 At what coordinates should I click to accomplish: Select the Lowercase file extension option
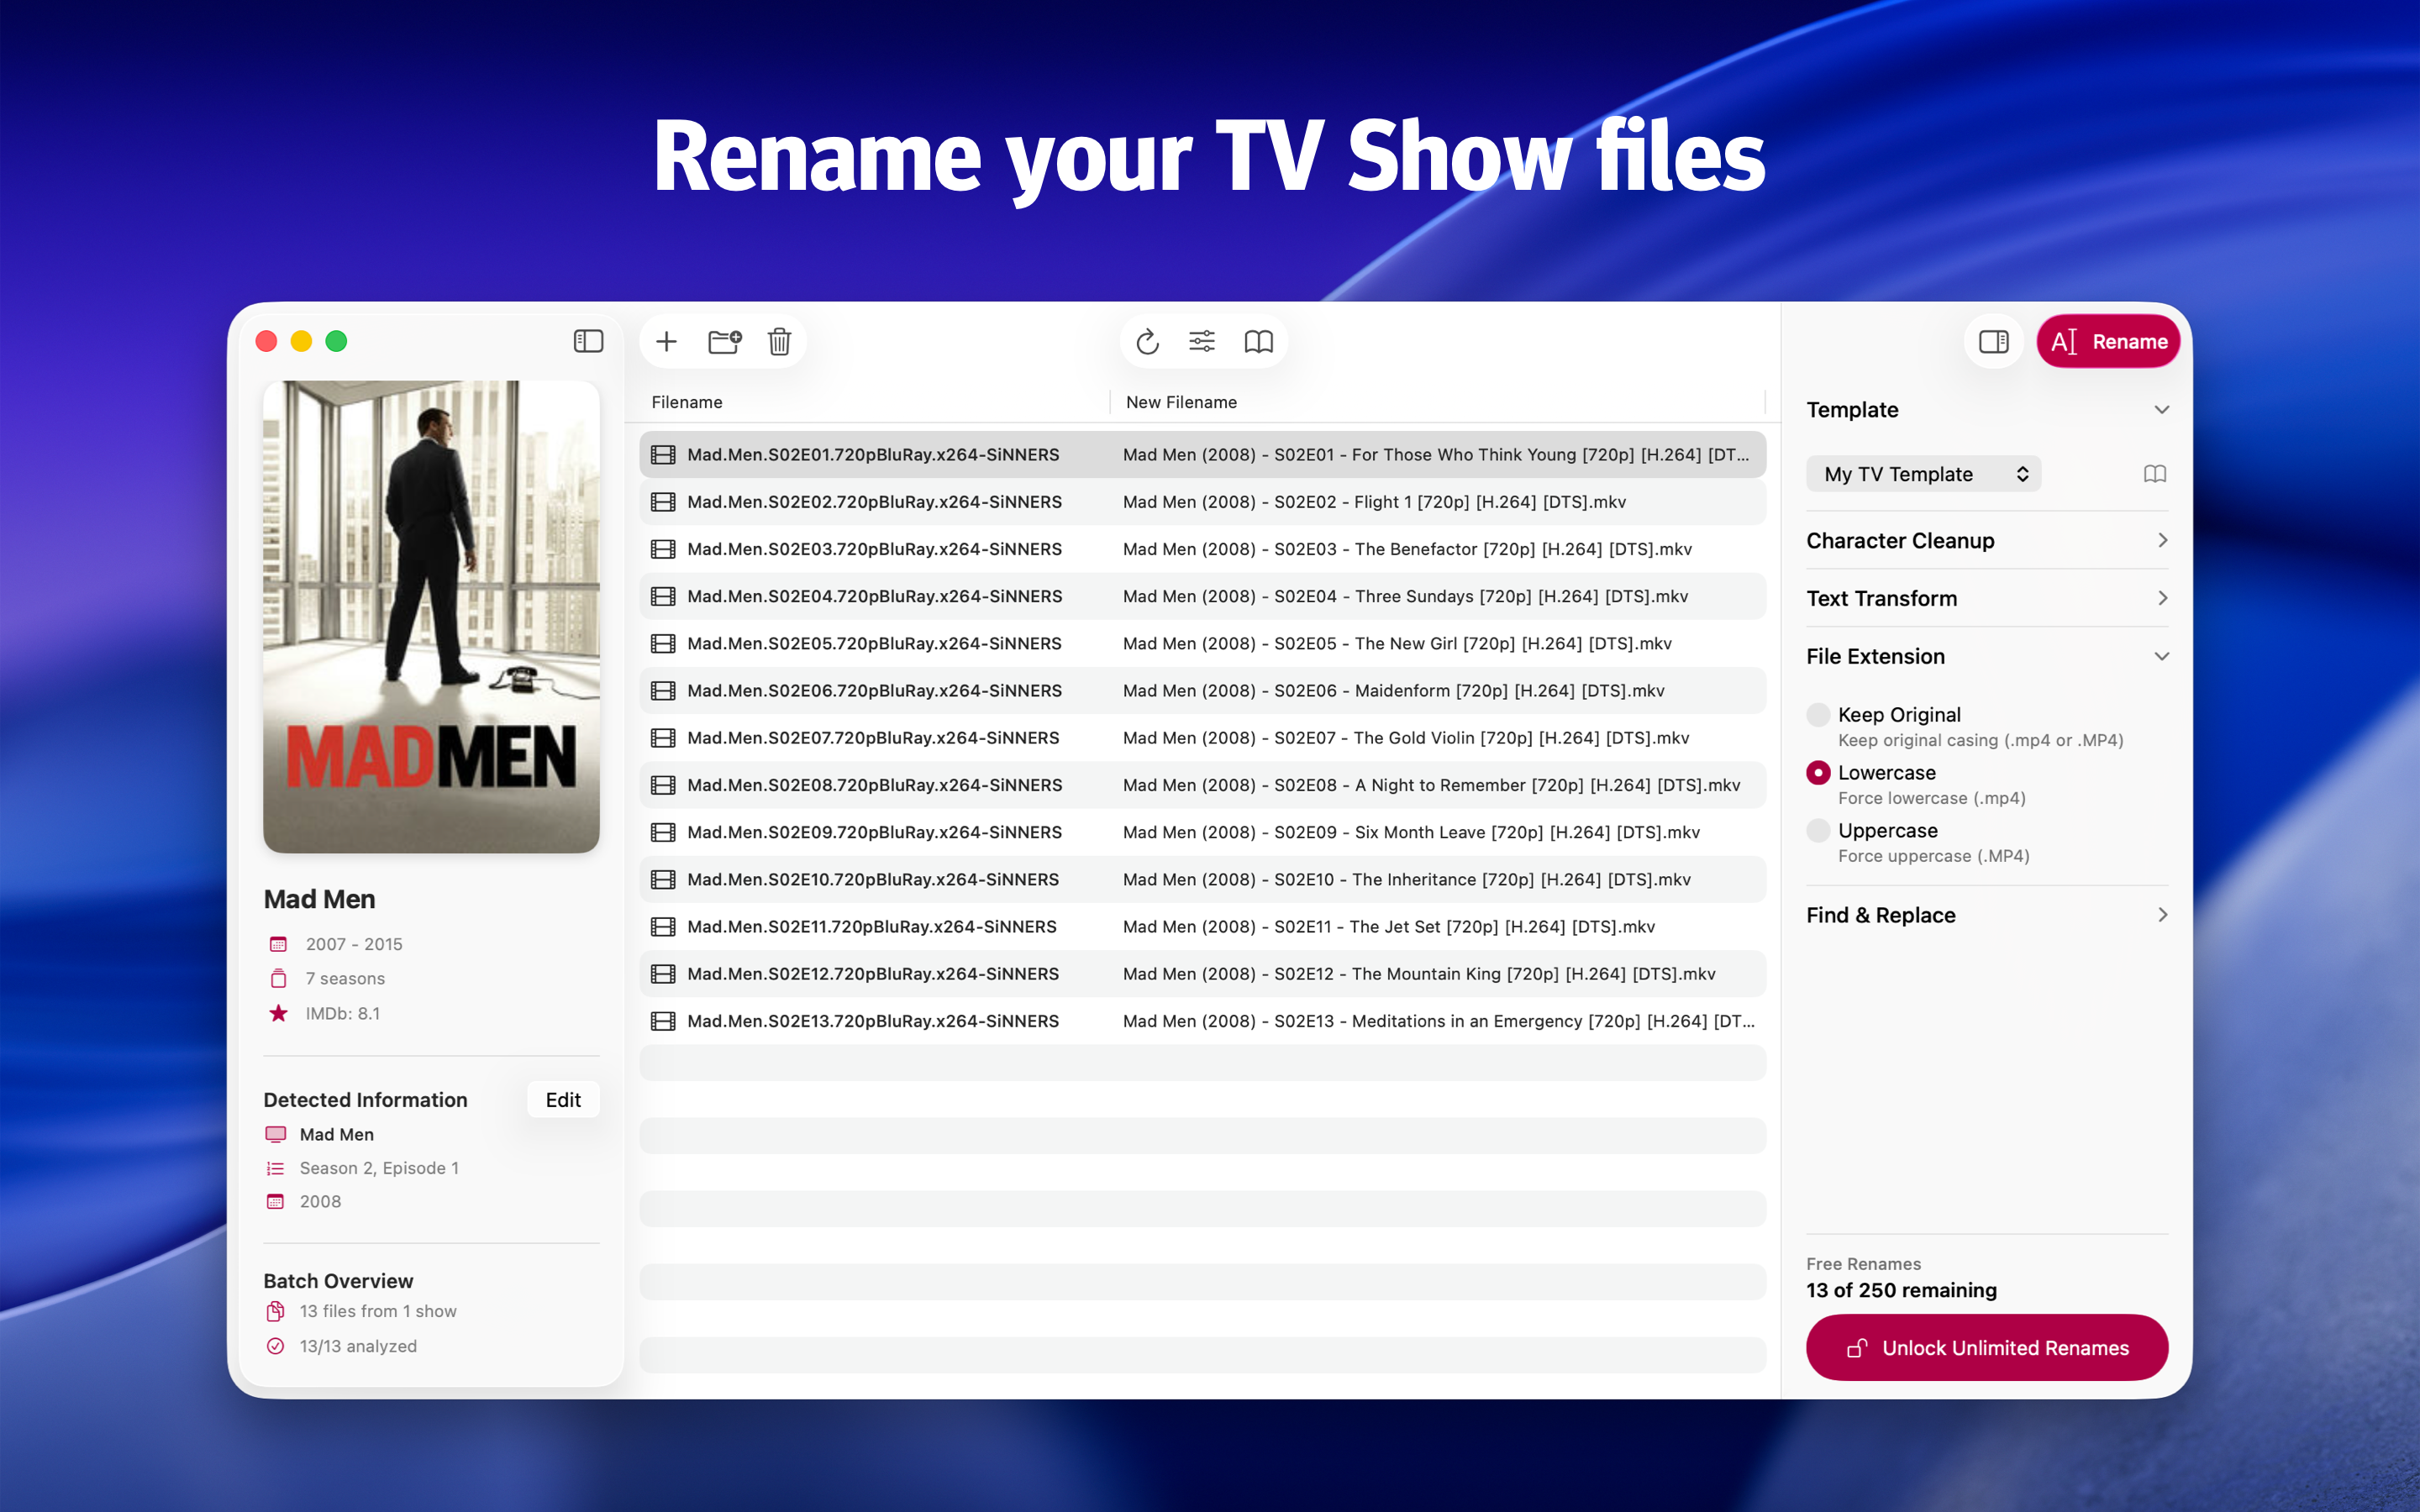pyautogui.click(x=1818, y=772)
